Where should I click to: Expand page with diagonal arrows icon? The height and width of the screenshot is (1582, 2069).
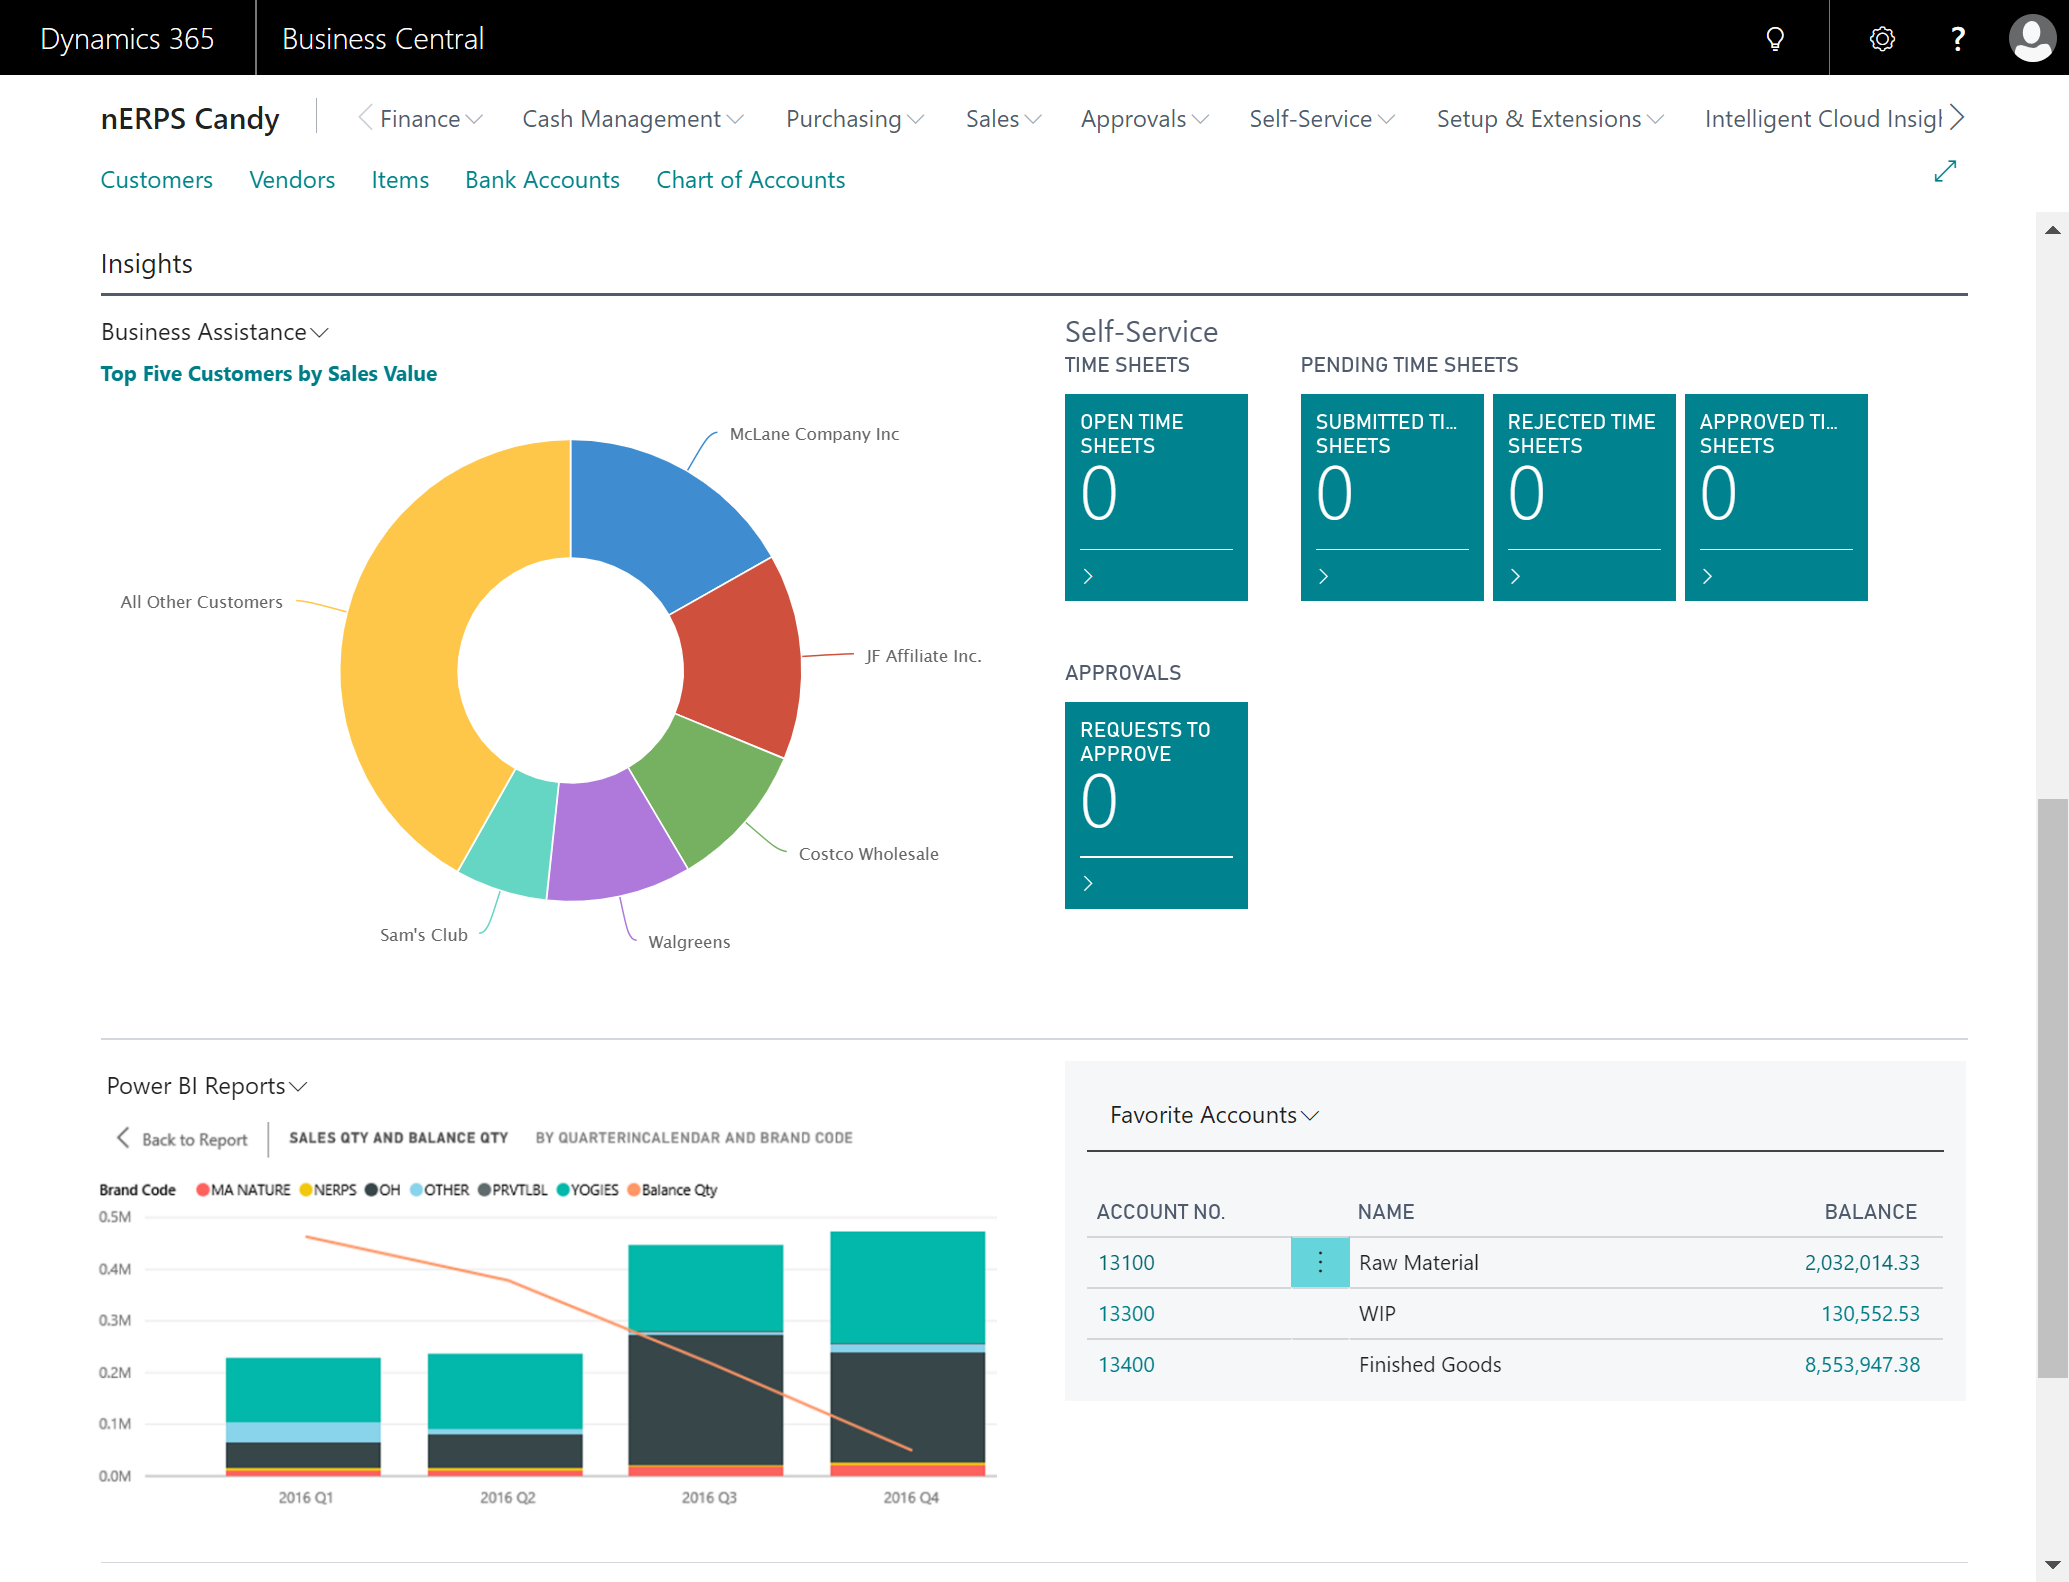[x=1945, y=171]
